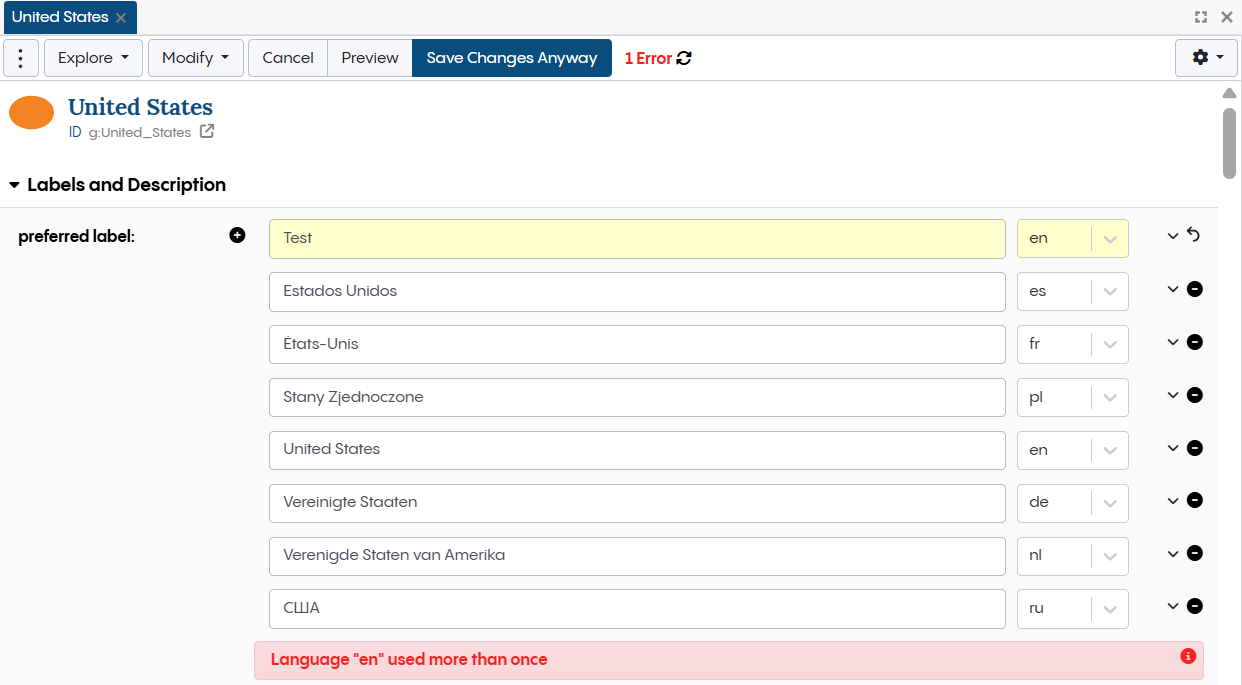
Task: Expand options chevron for United States row
Action: point(1173,448)
